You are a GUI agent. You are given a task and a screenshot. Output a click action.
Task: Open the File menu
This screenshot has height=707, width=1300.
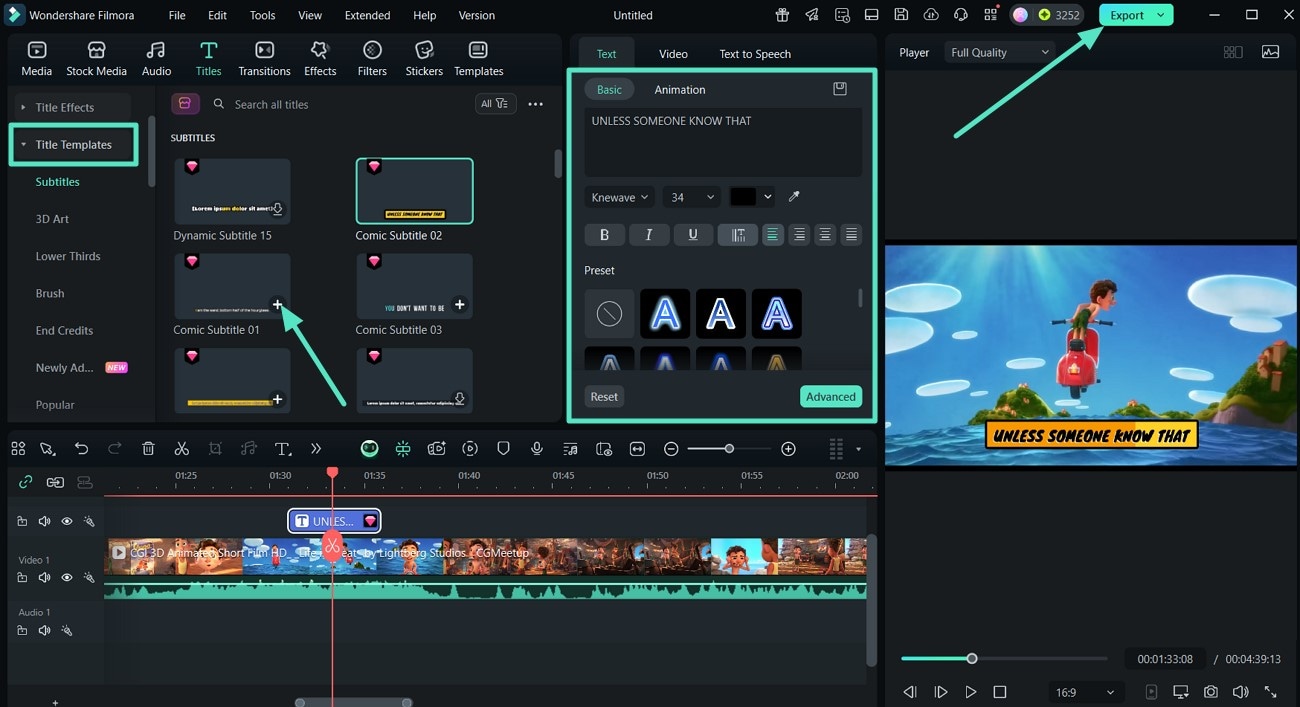click(177, 15)
